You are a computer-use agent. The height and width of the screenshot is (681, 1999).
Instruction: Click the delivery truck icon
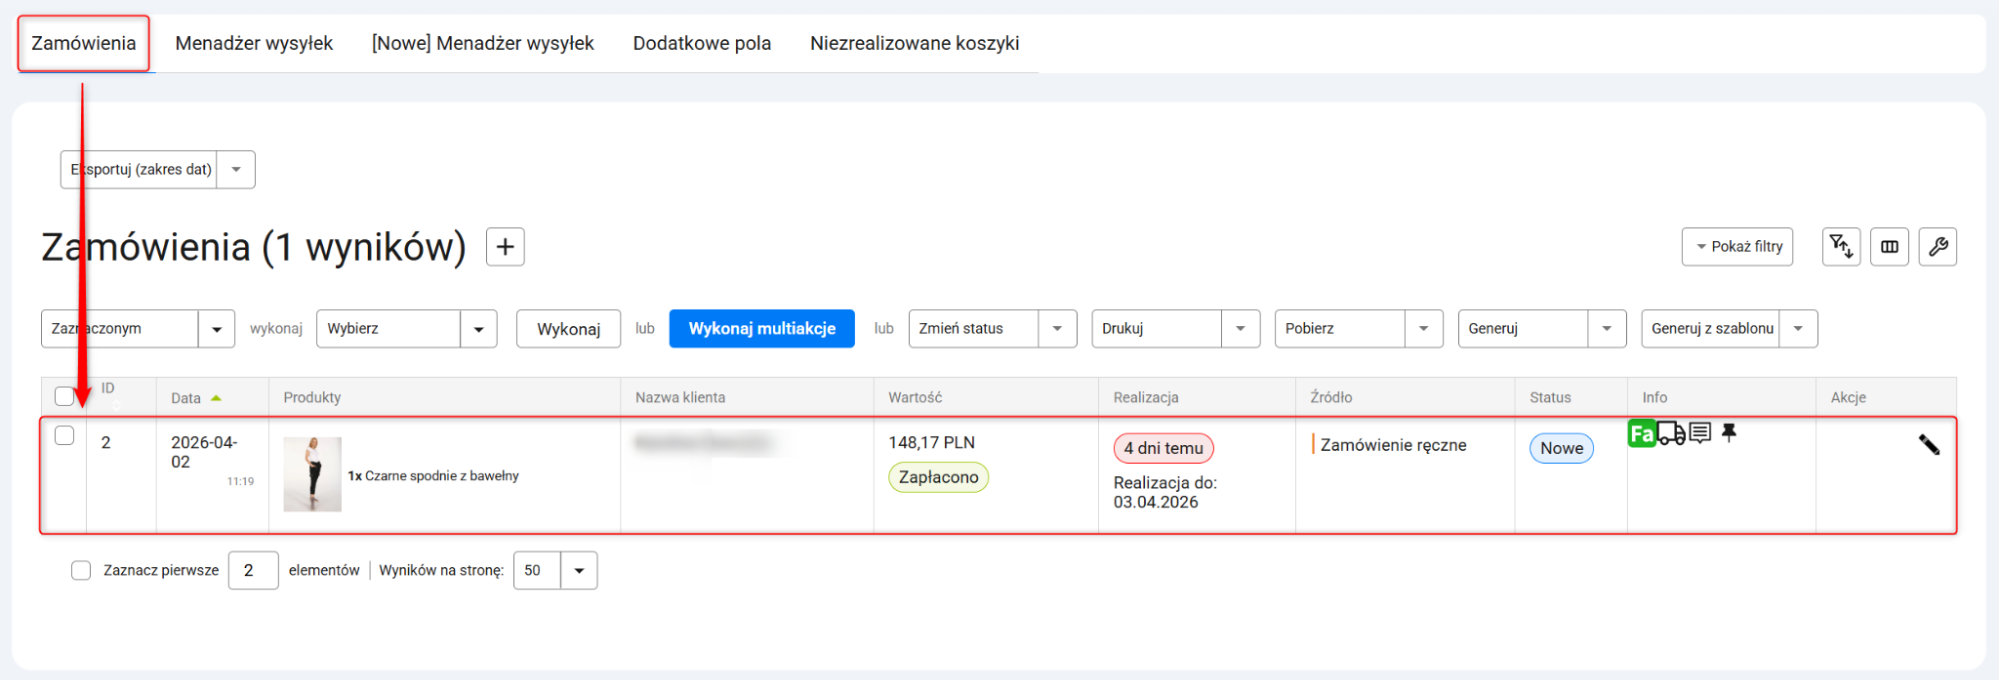coord(1671,434)
